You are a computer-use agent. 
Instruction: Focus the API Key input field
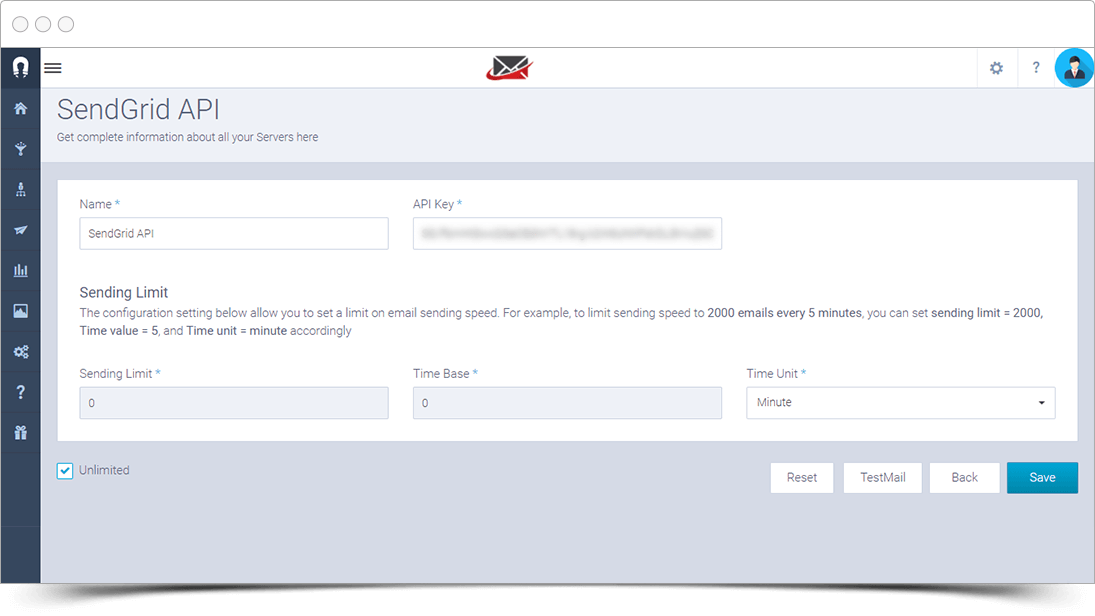567,233
